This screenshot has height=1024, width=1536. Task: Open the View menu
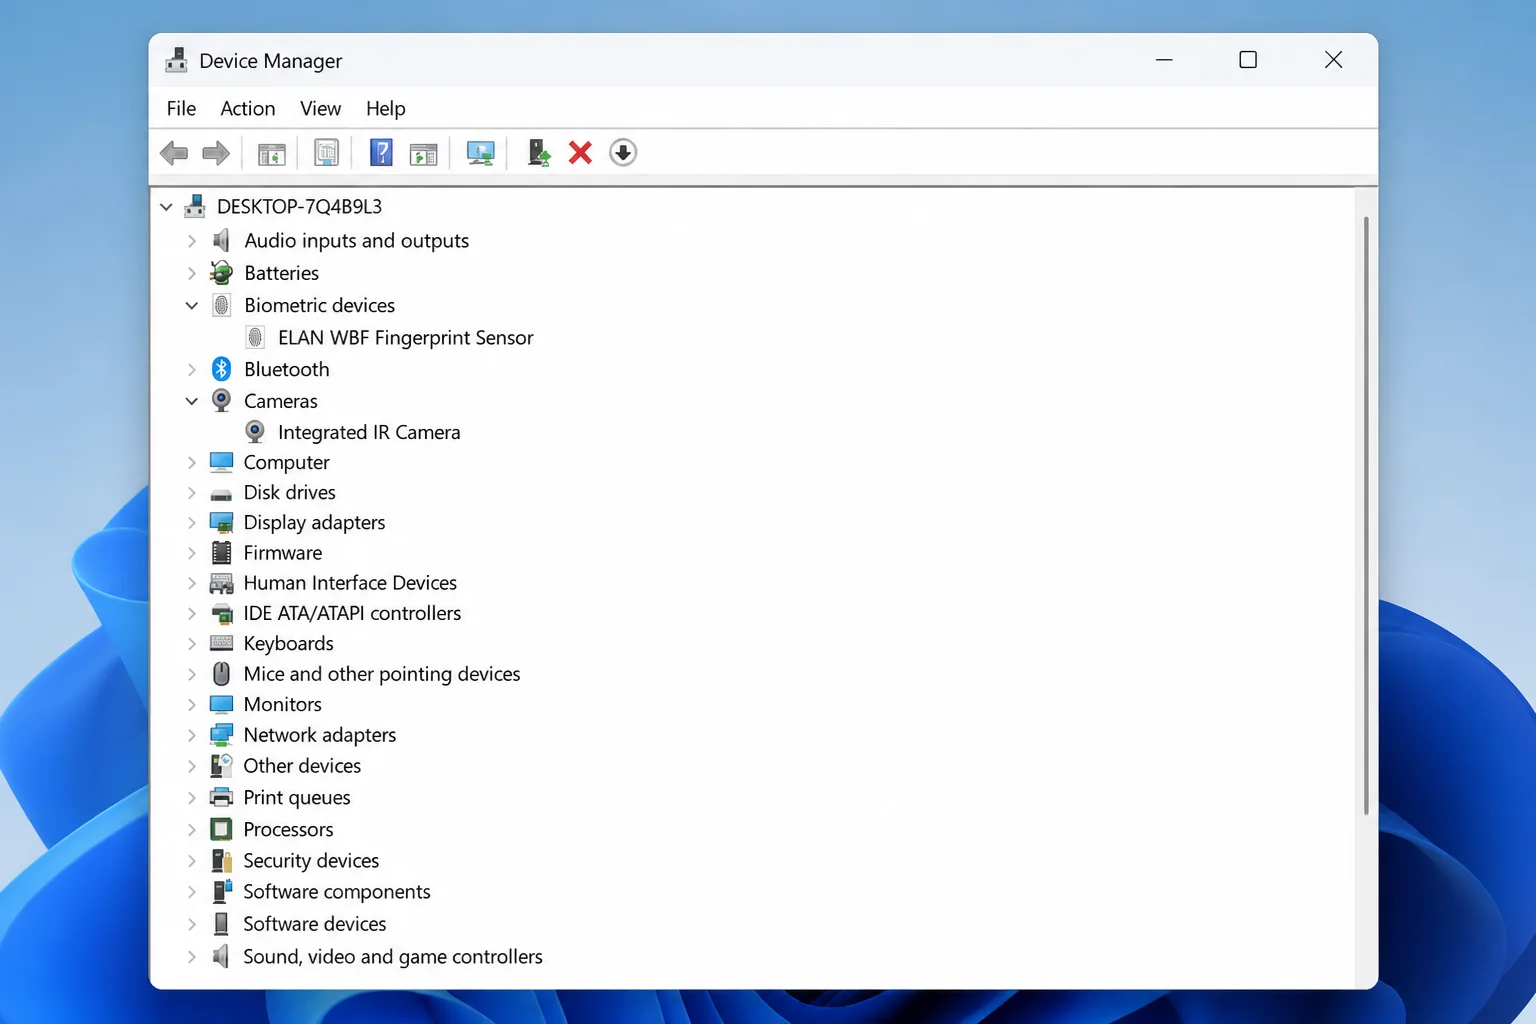[320, 108]
